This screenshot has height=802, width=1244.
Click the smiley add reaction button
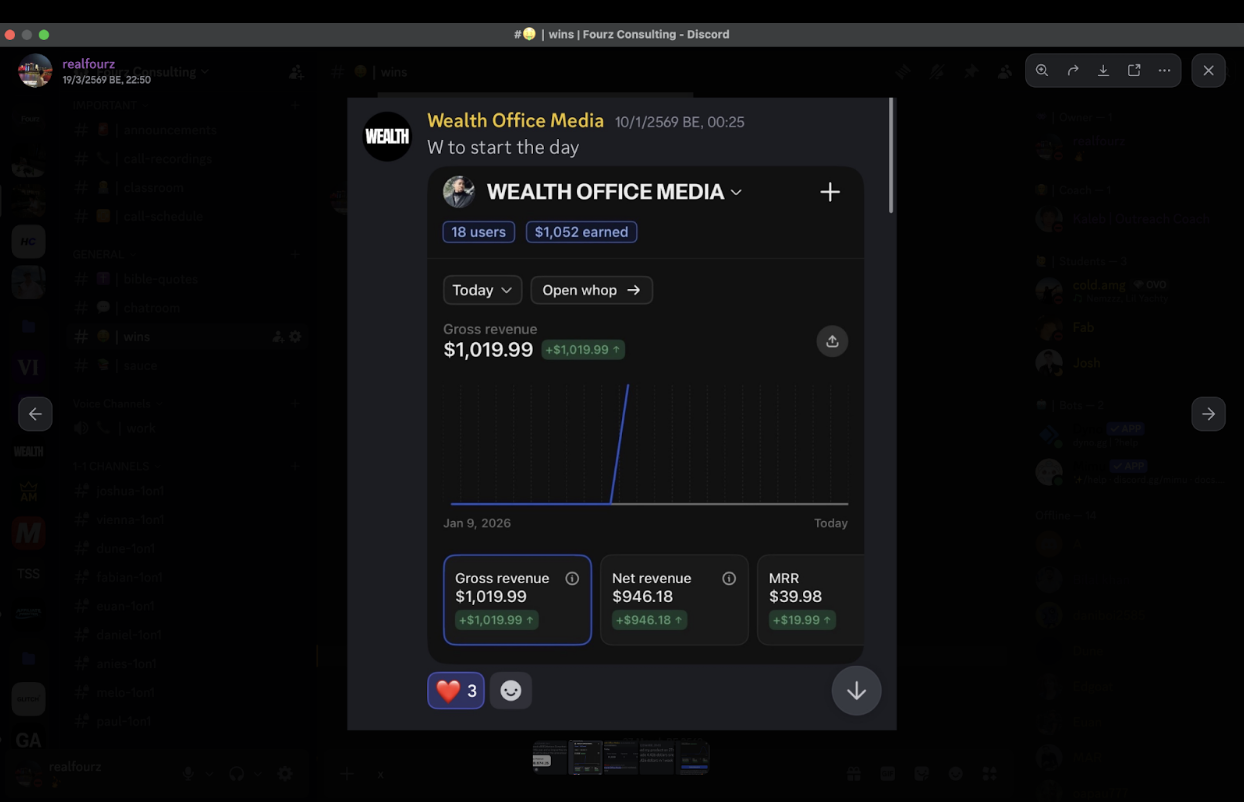point(510,690)
